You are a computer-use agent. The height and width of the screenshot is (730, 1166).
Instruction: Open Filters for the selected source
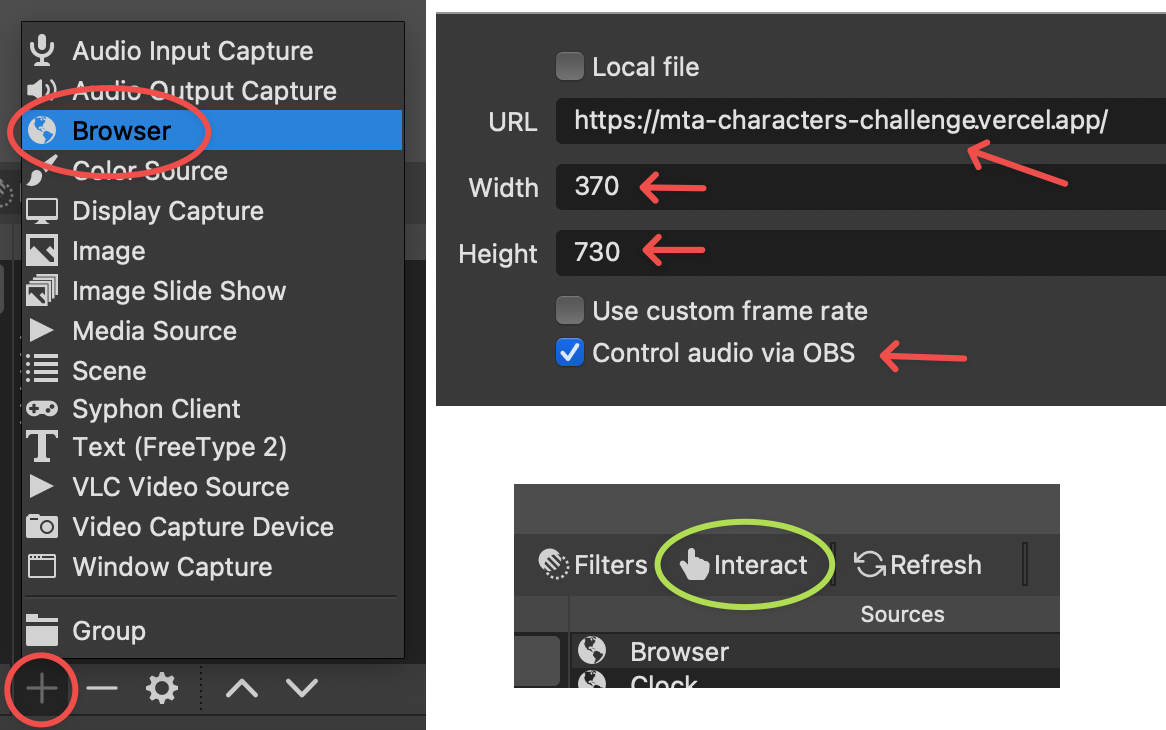pos(593,565)
